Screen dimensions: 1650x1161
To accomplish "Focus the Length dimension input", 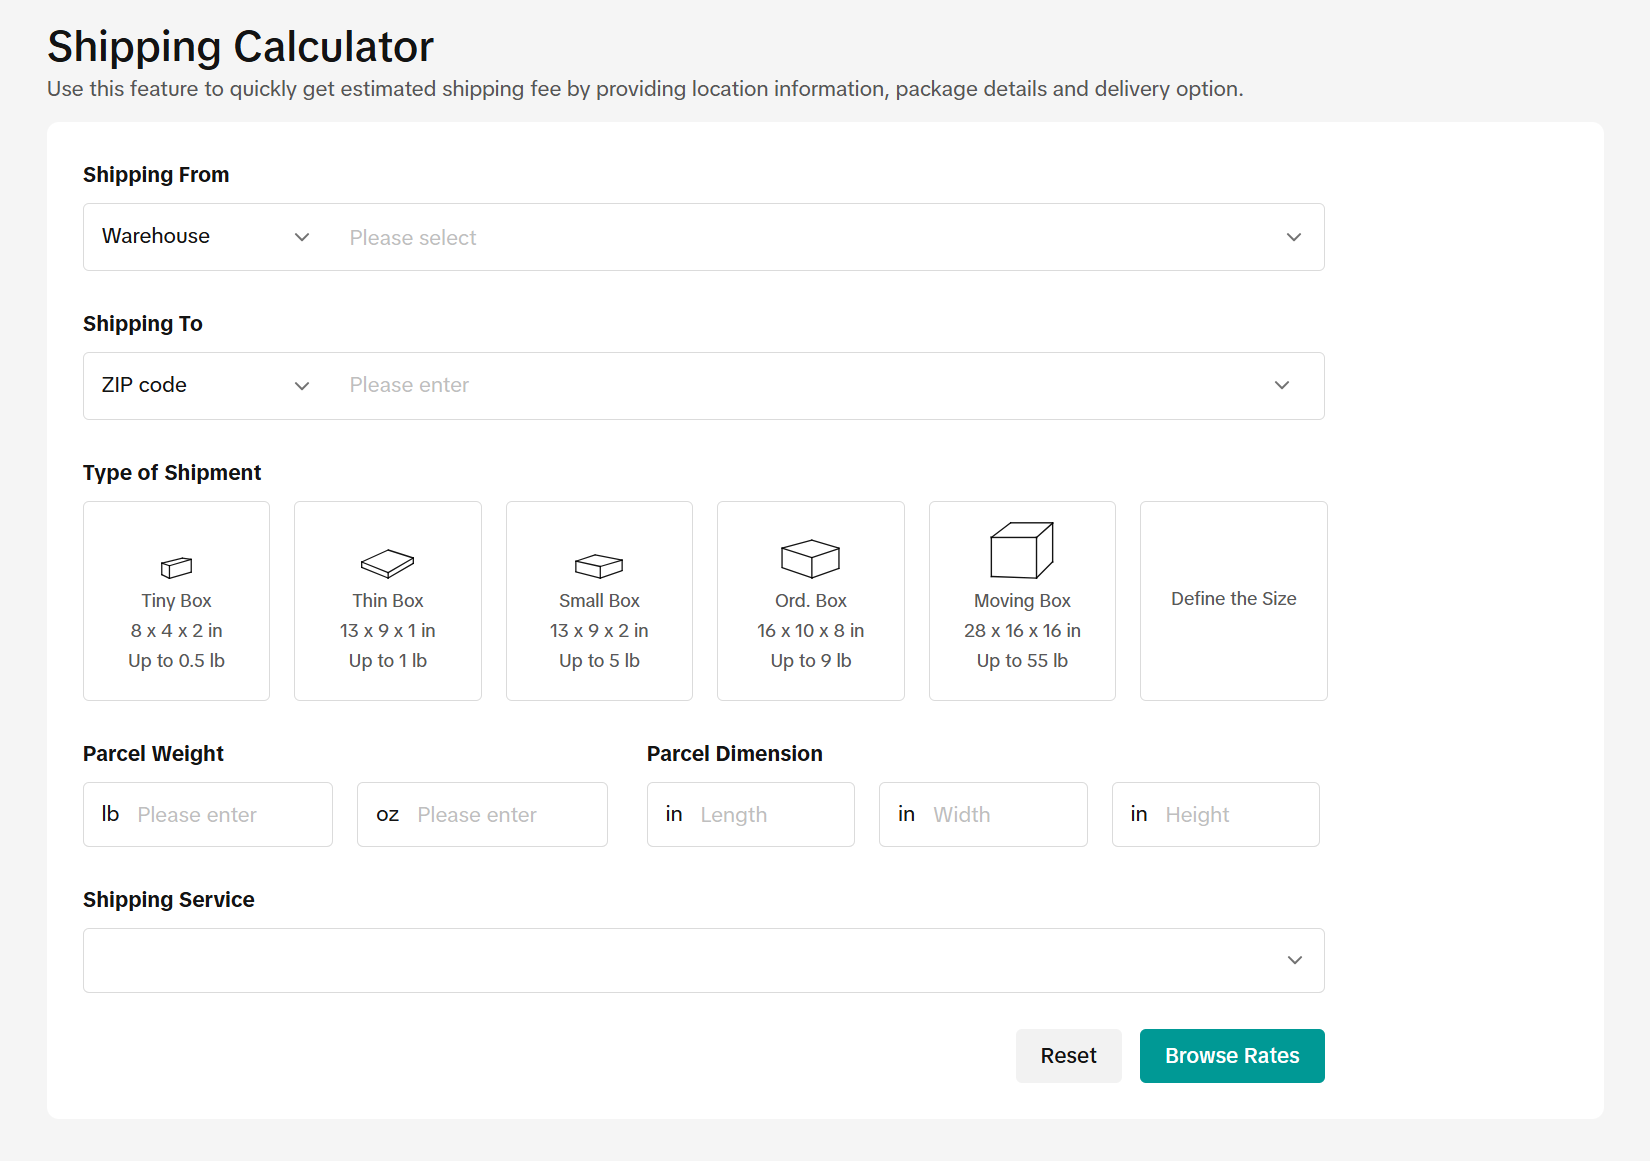I will pyautogui.click(x=770, y=815).
